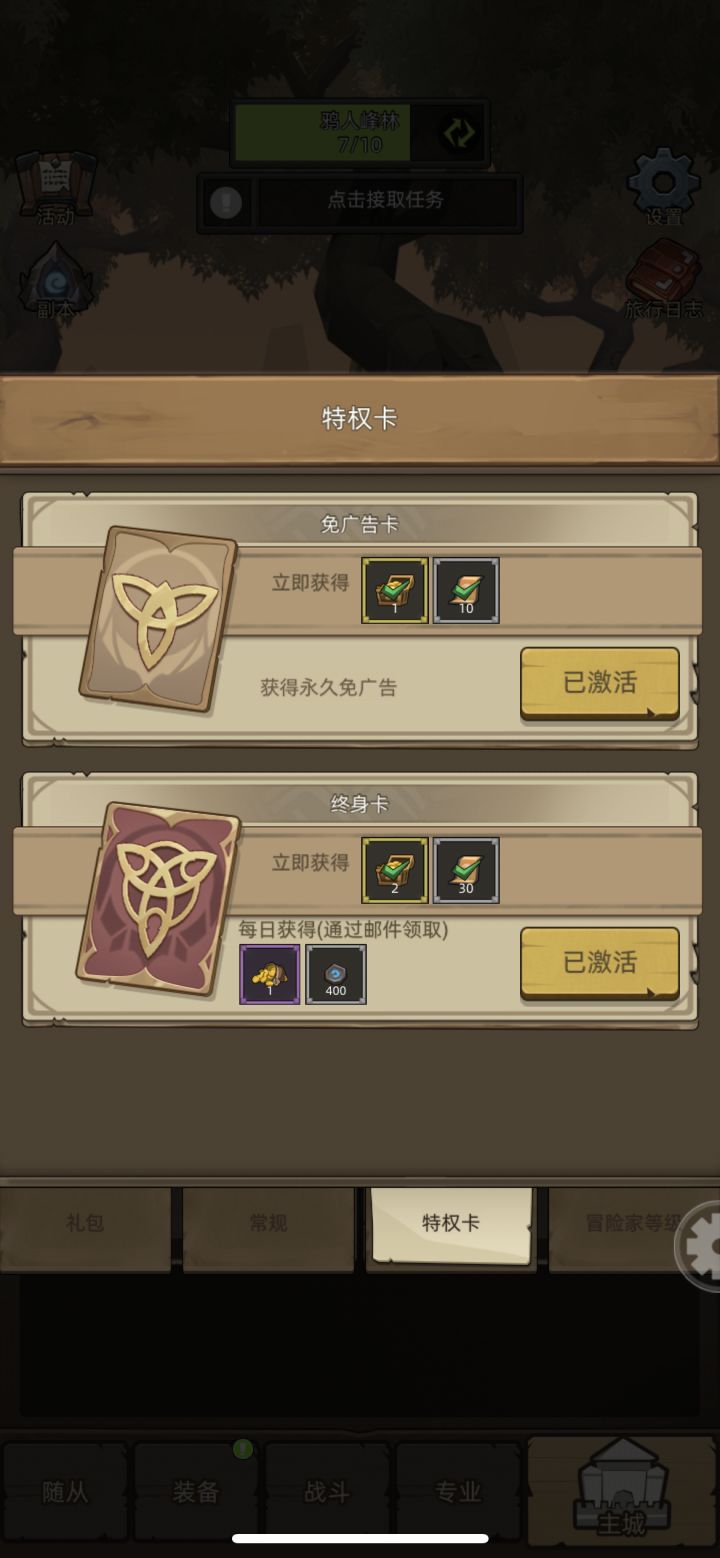Image resolution: width=720 pixels, height=1558 pixels.
Task: Open the 活动 events icon
Action: [x=56, y=187]
